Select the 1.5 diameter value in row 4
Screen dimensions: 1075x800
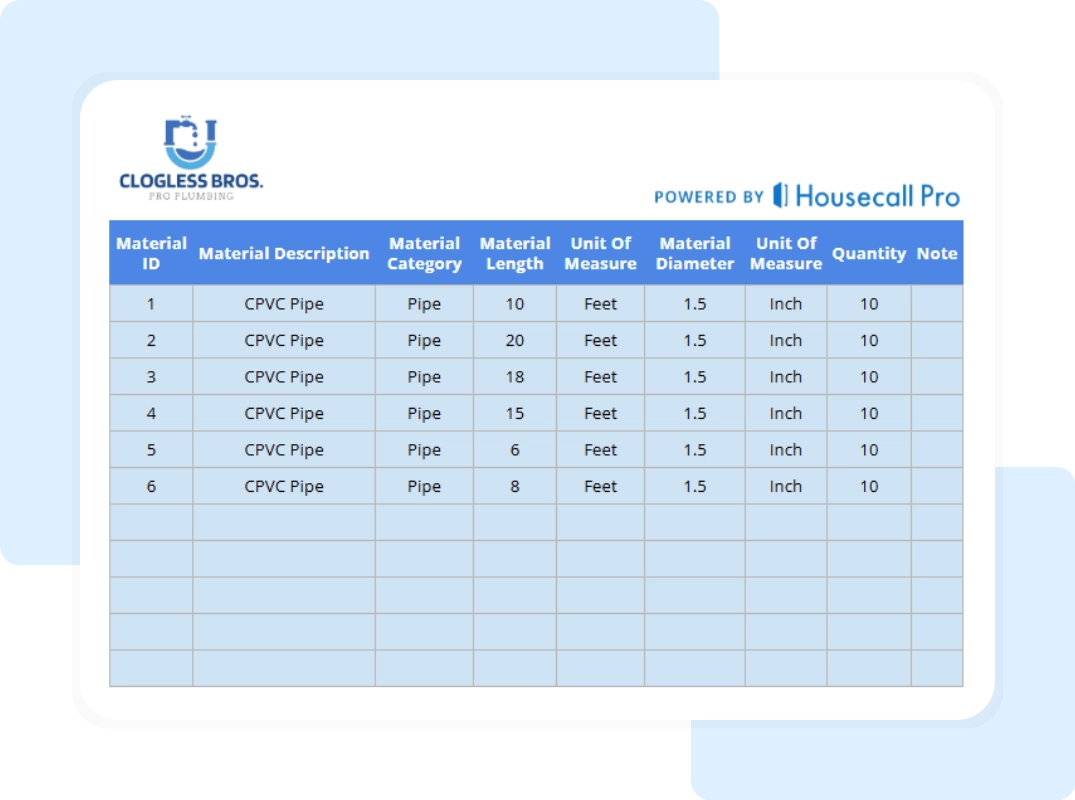coord(695,413)
